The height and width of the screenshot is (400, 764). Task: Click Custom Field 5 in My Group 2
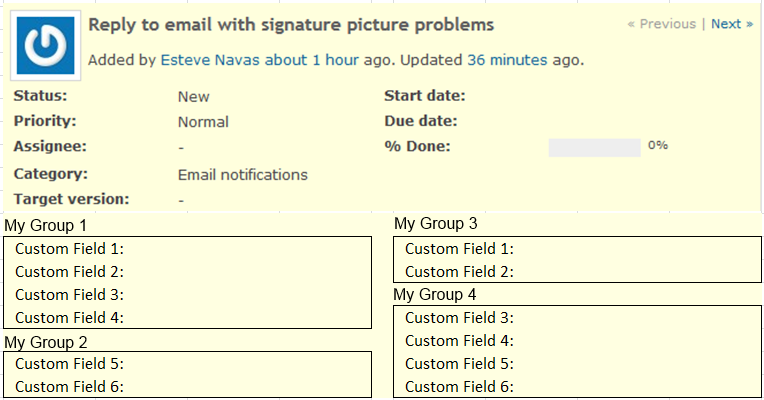click(70, 364)
